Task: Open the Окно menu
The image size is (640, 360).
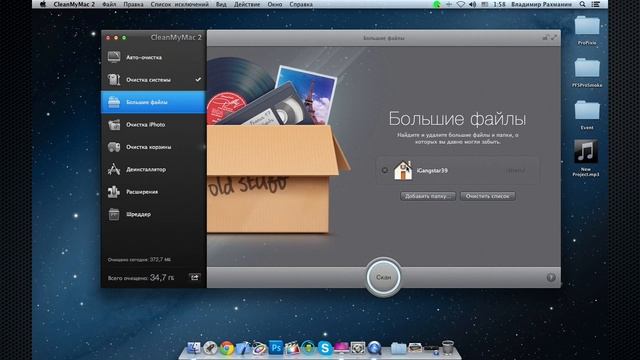Action: click(x=275, y=4)
